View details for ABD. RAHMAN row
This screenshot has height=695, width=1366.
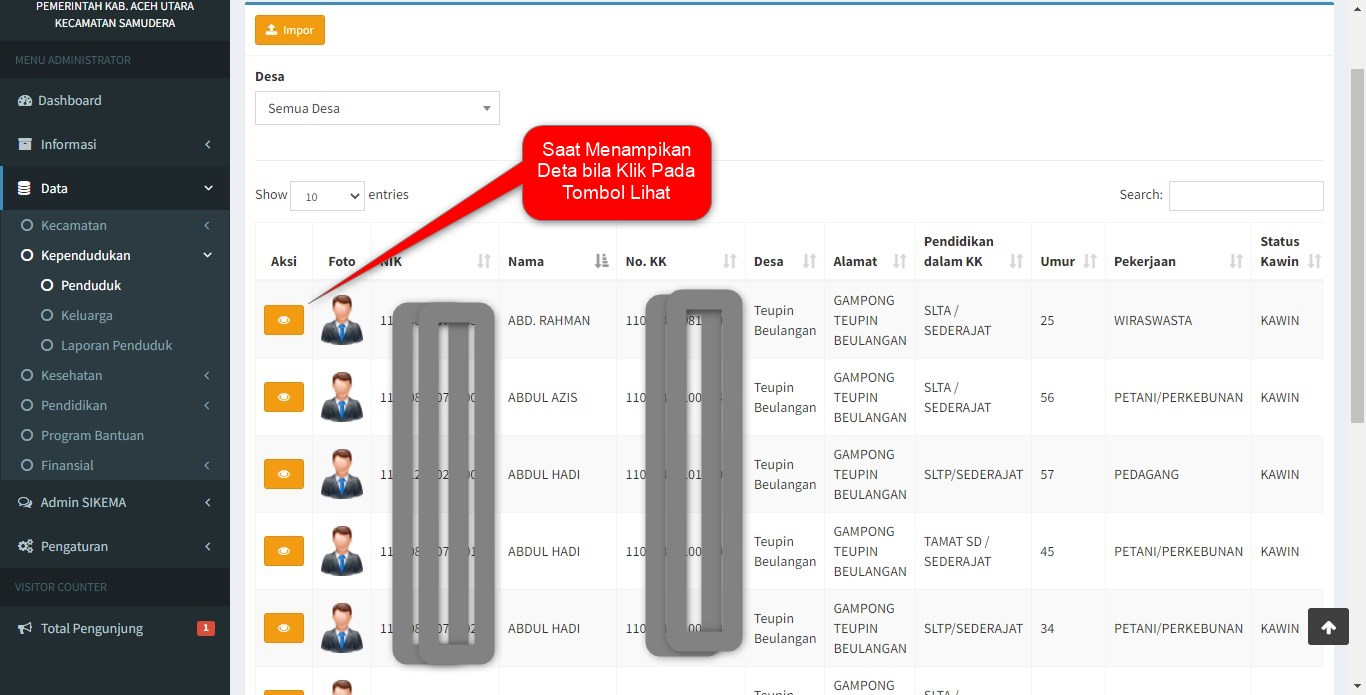coord(284,320)
